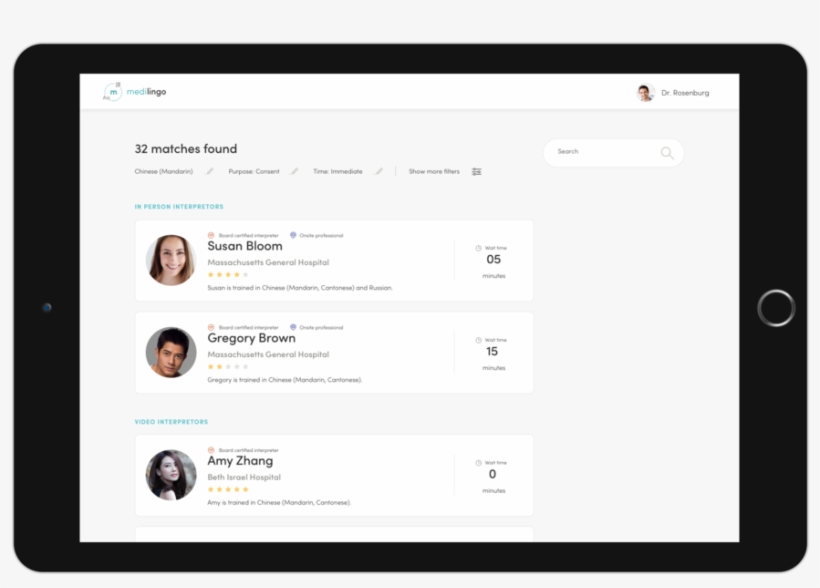Click the medilingo logo icon
This screenshot has width=820, height=588.
click(x=113, y=92)
